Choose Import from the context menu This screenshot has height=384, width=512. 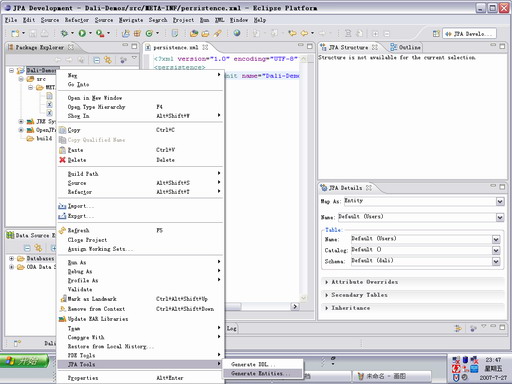click(140, 206)
